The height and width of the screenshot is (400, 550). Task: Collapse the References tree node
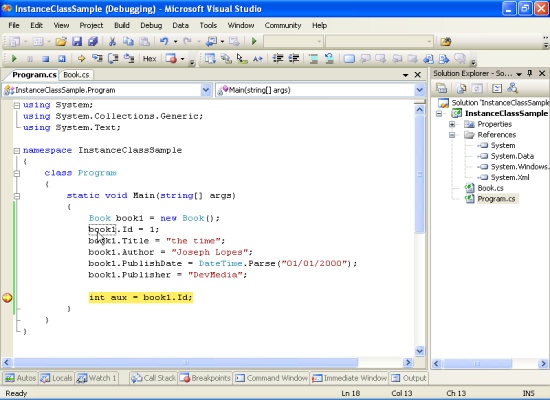click(452, 135)
